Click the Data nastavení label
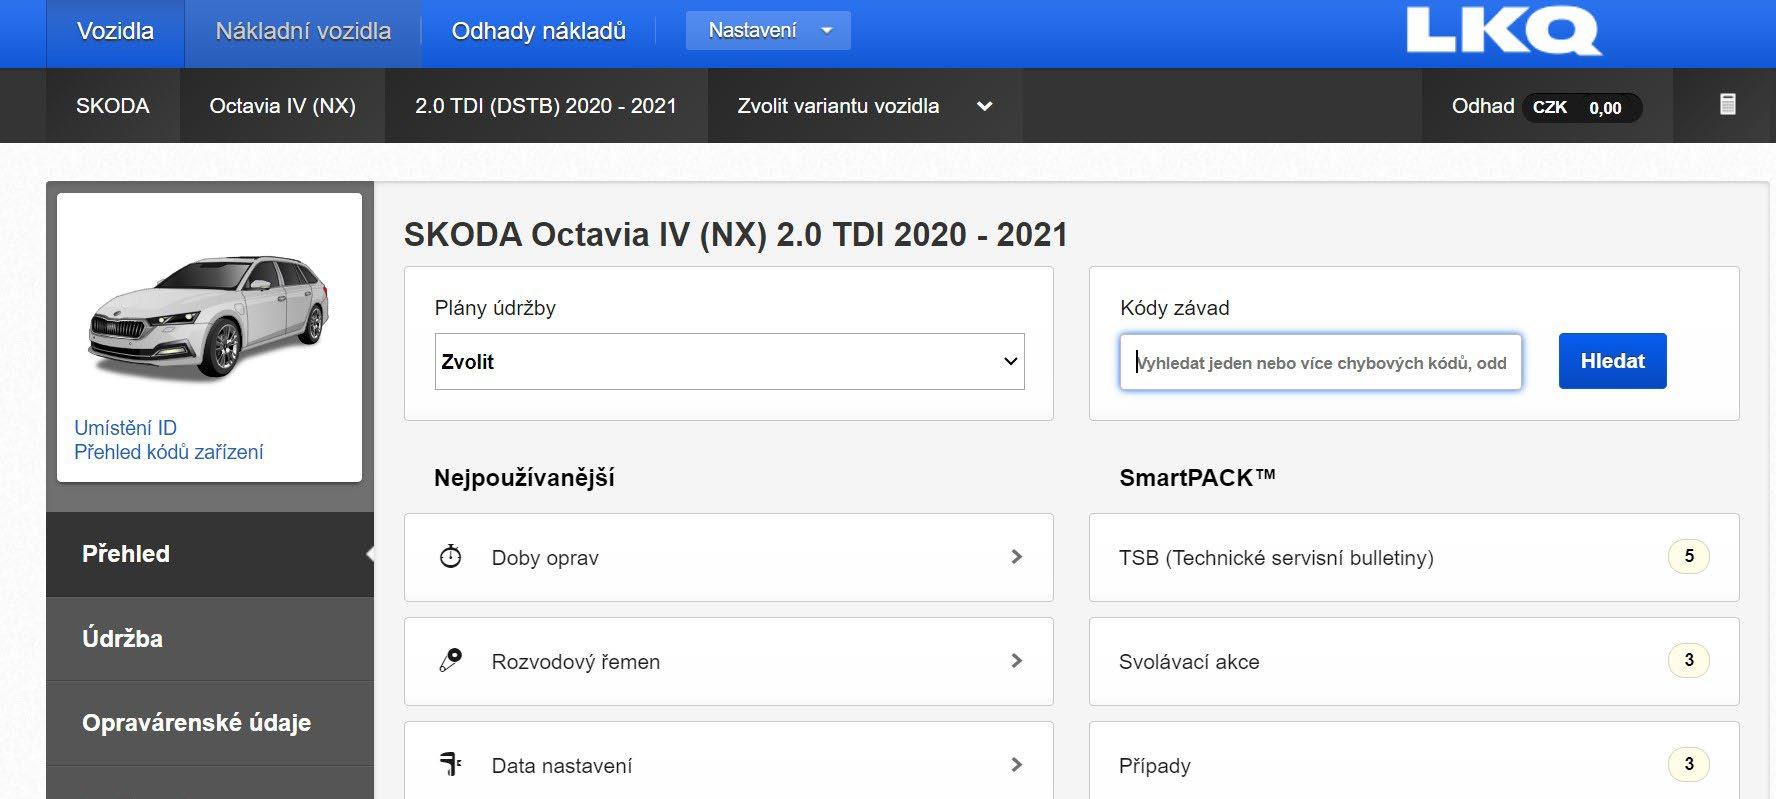Viewport: 1776px width, 799px height. click(562, 766)
